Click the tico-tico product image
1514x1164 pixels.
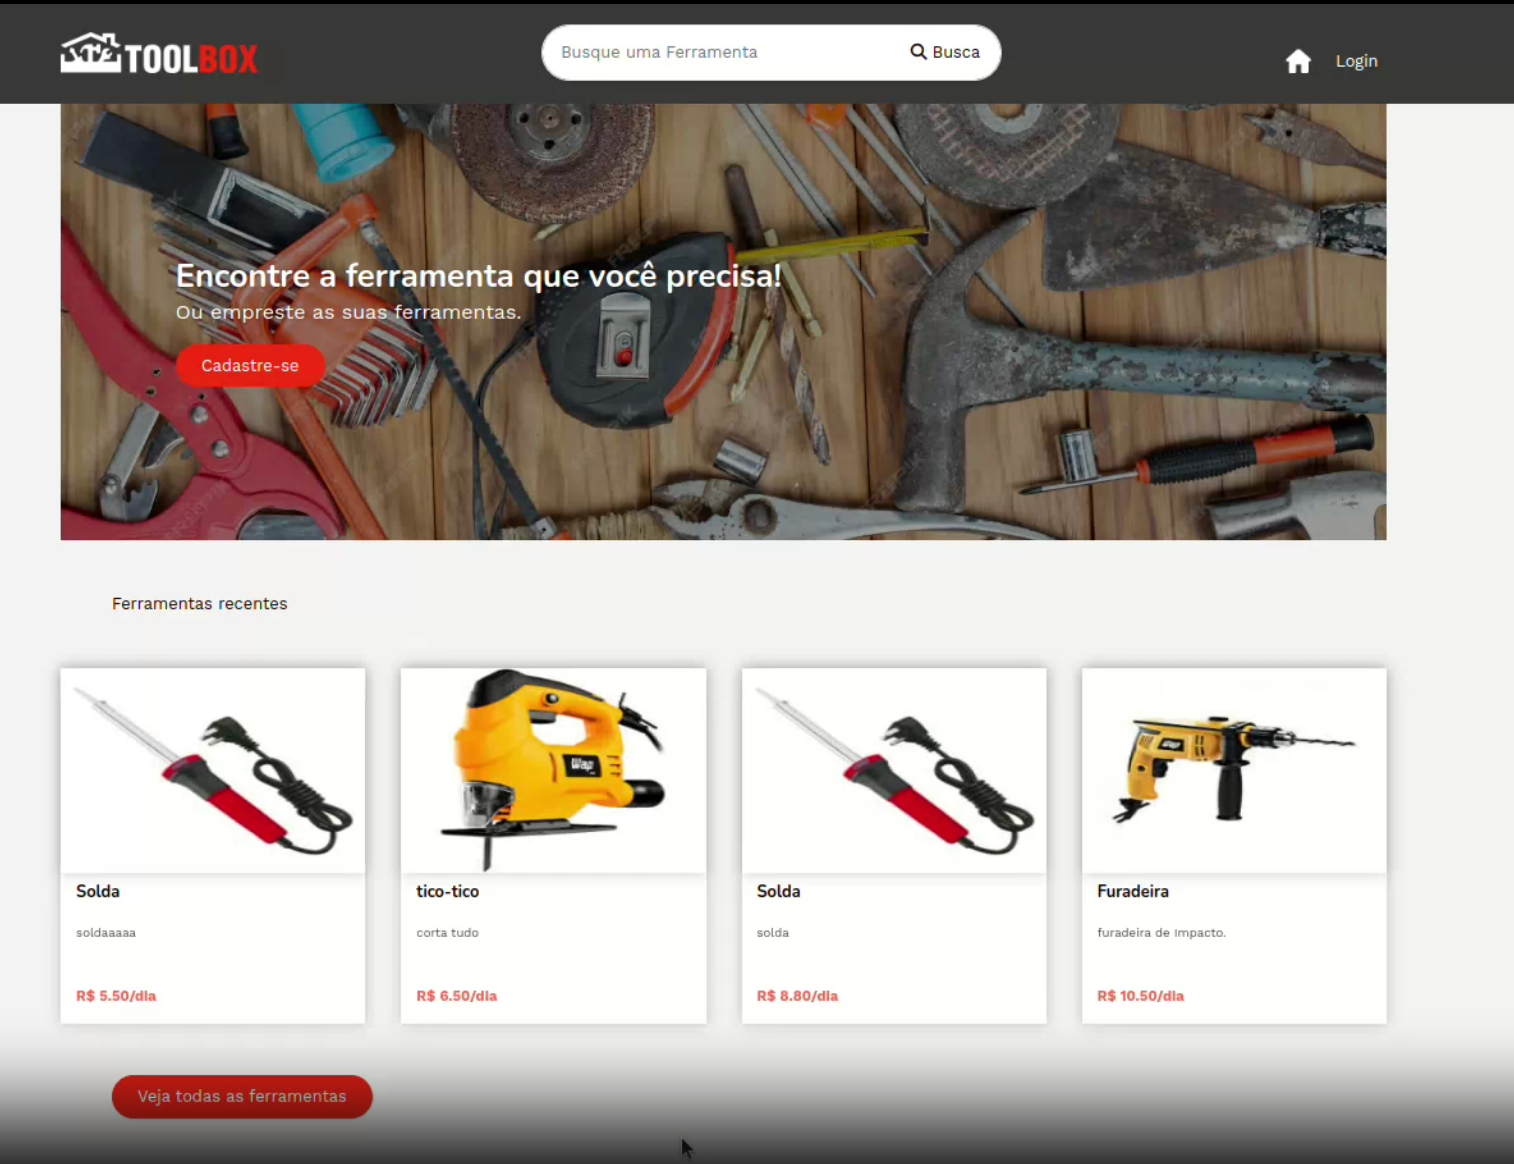(553, 770)
